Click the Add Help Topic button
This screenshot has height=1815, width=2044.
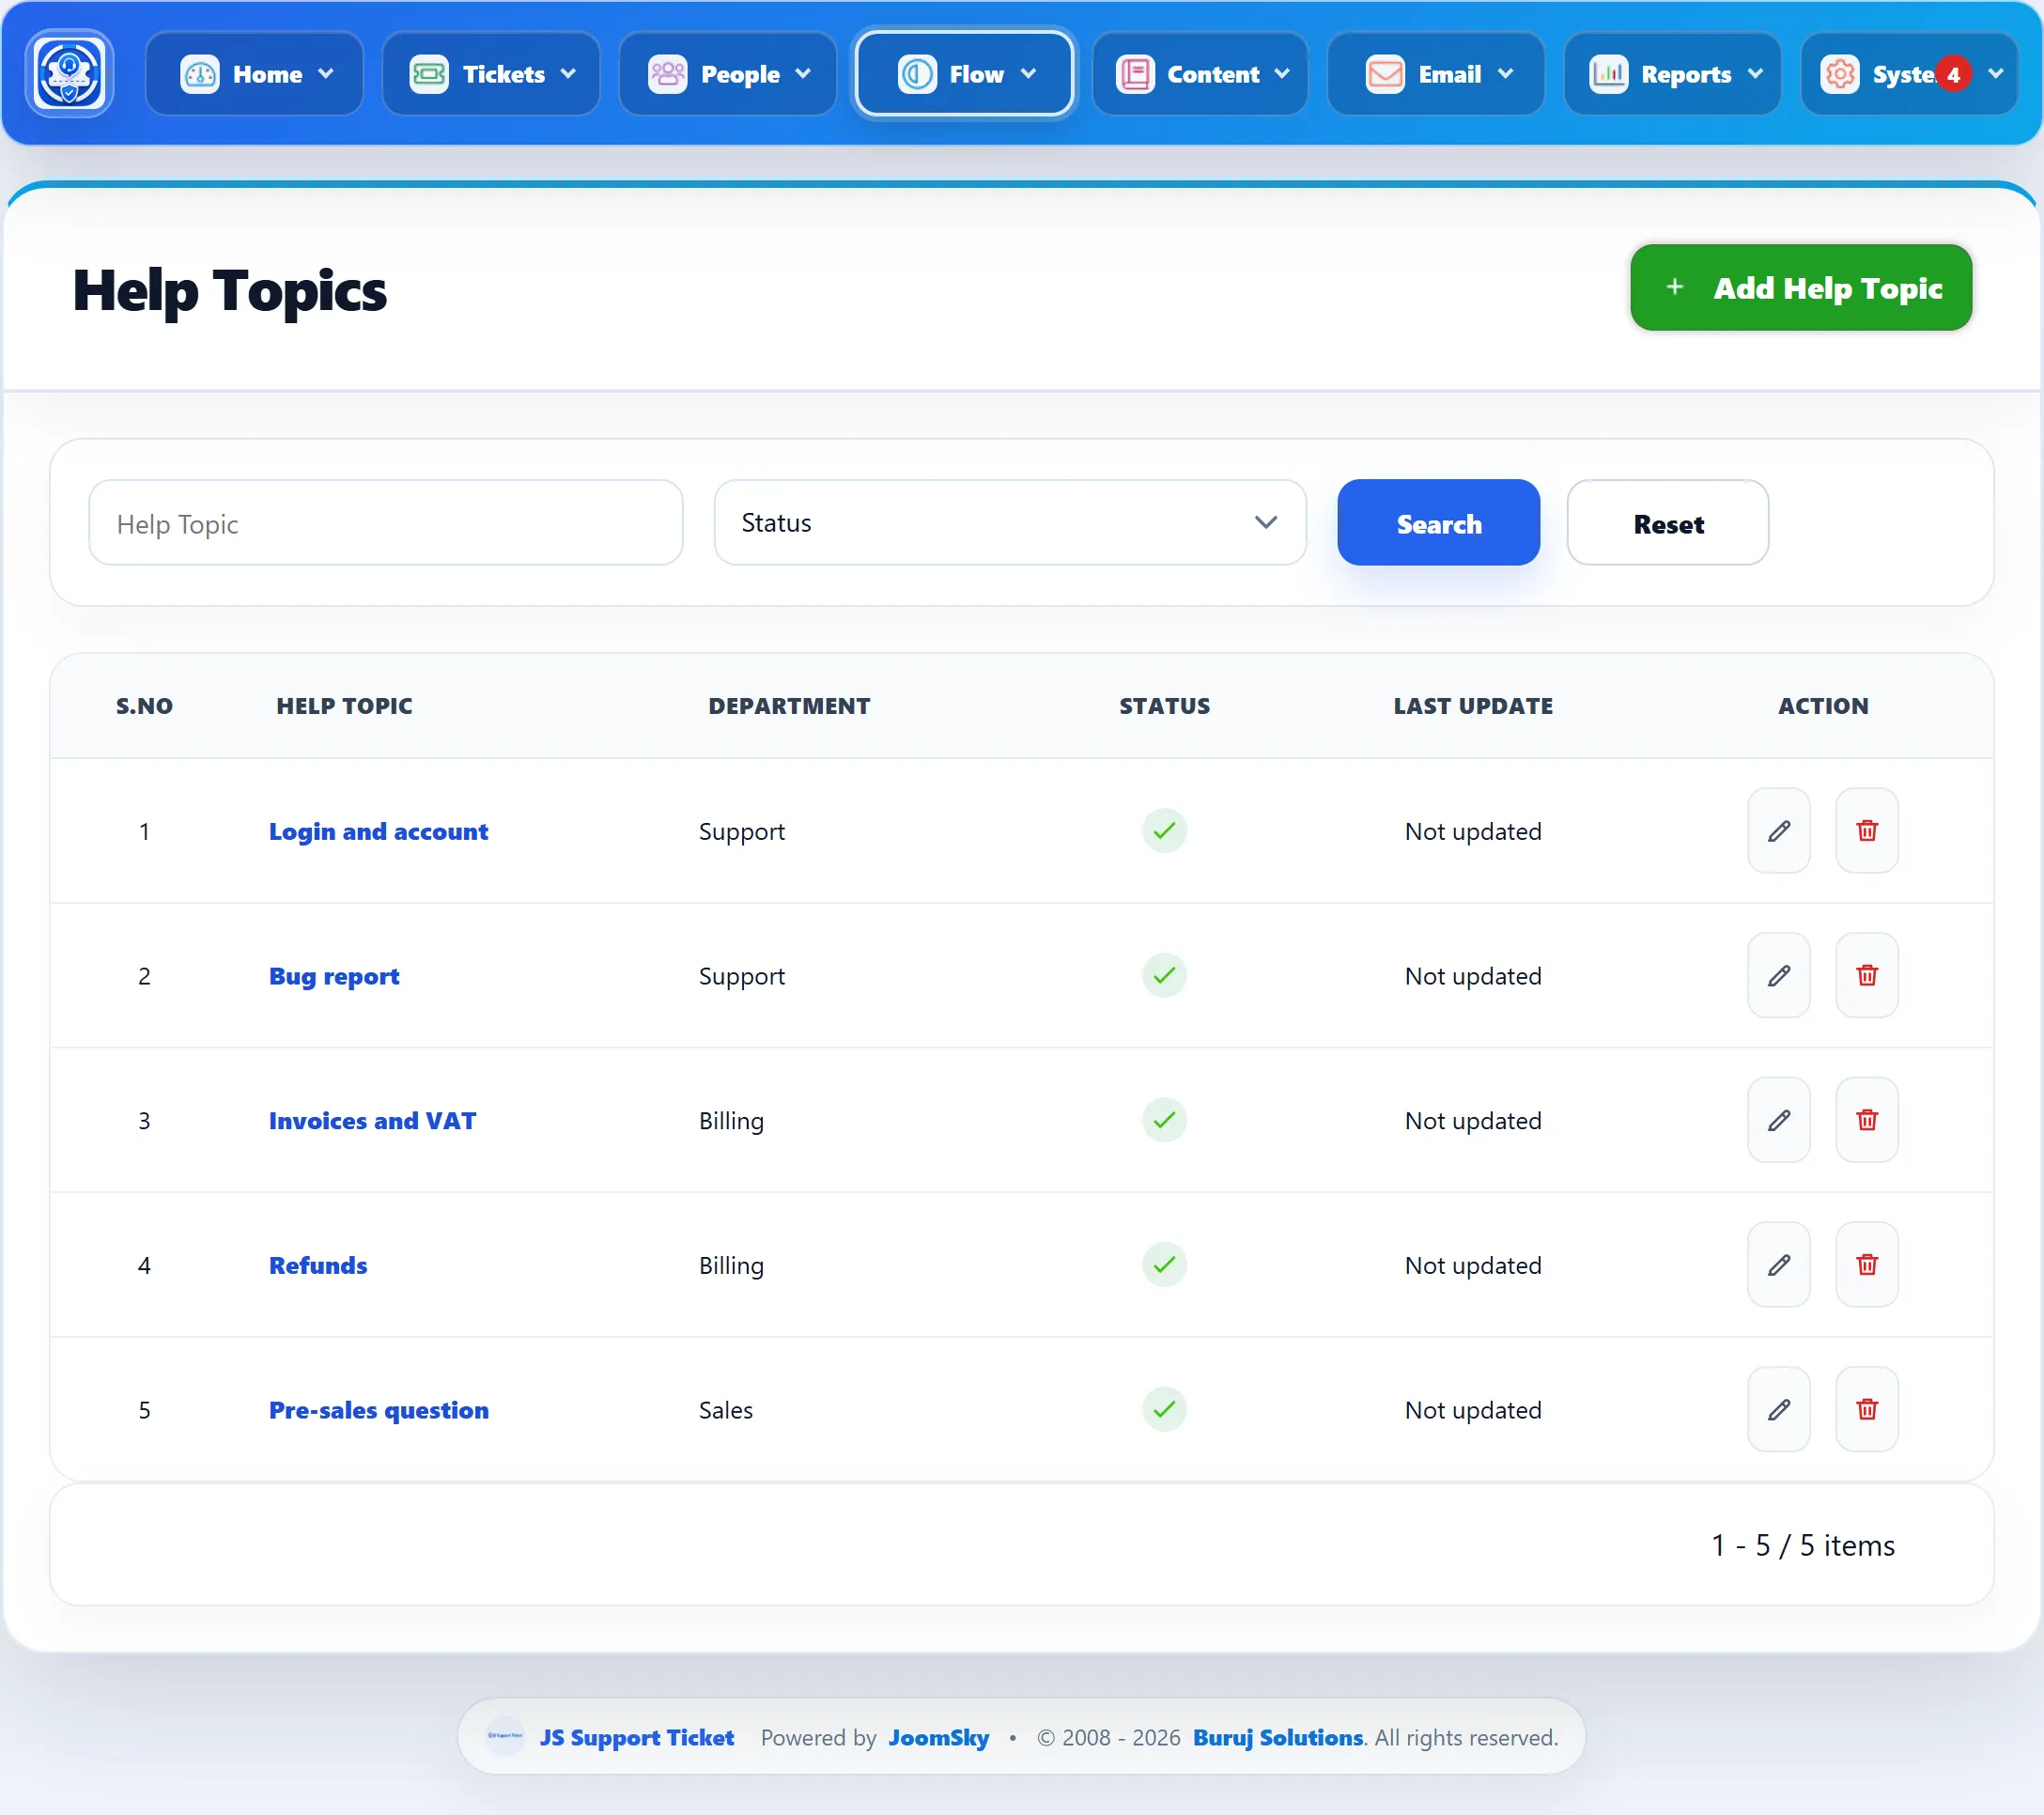tap(1801, 287)
